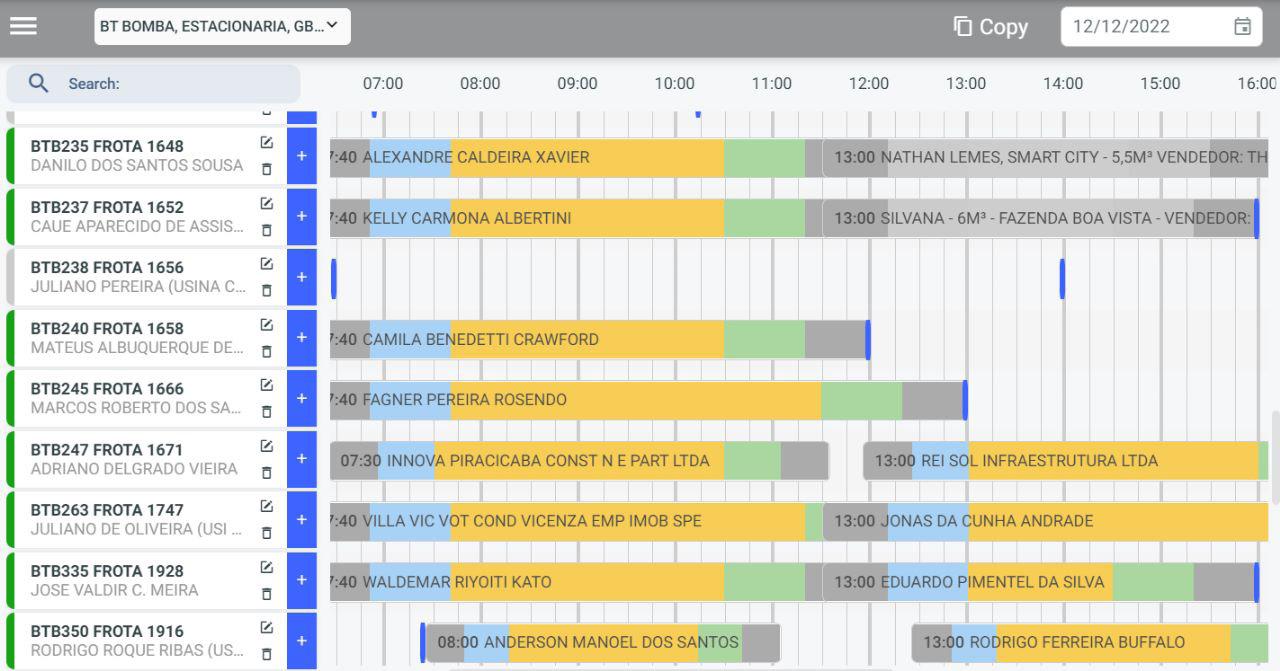Select VILLA VIC VOT COND VICENZA job
The width and height of the screenshot is (1280, 671).
point(575,521)
